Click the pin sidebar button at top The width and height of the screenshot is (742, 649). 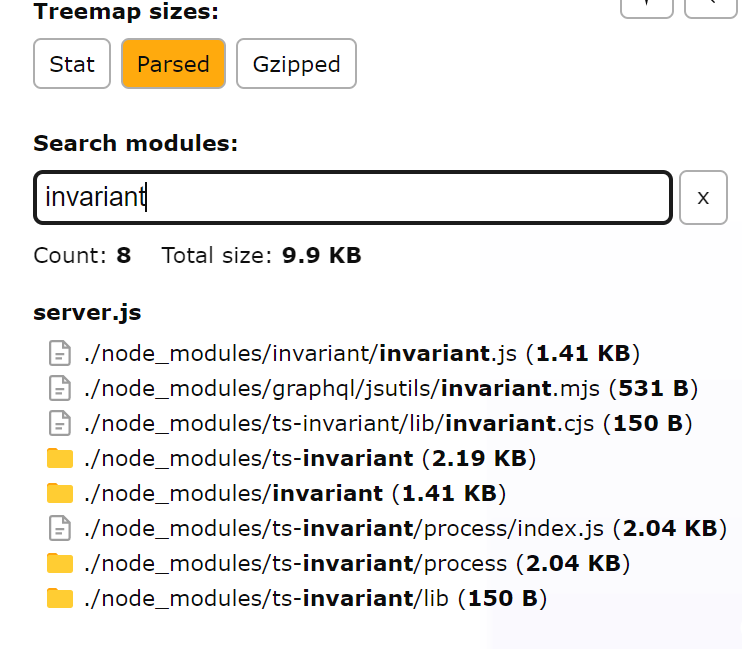coord(646,5)
